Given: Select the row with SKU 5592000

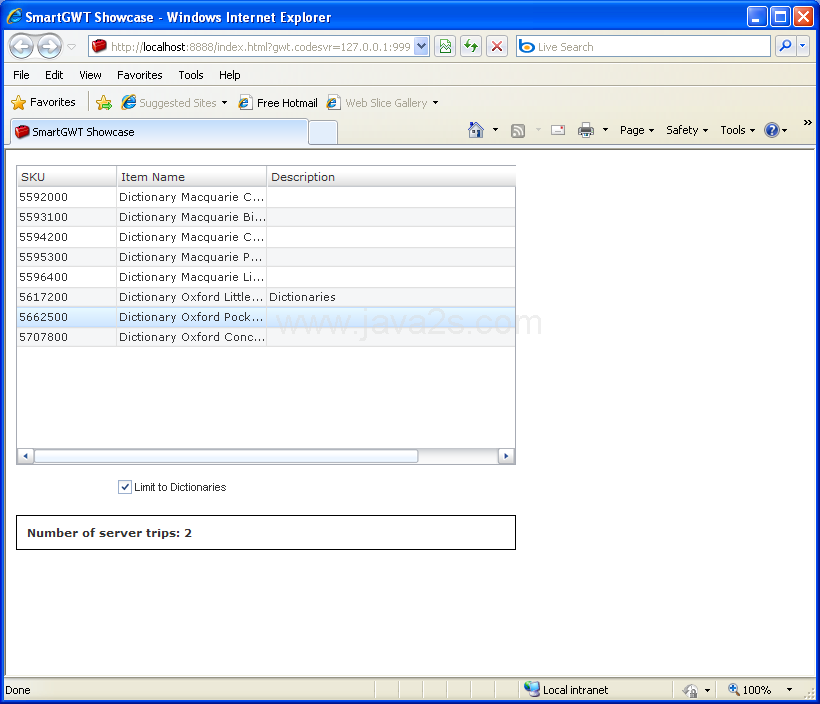Looking at the screenshot, I should [266, 197].
